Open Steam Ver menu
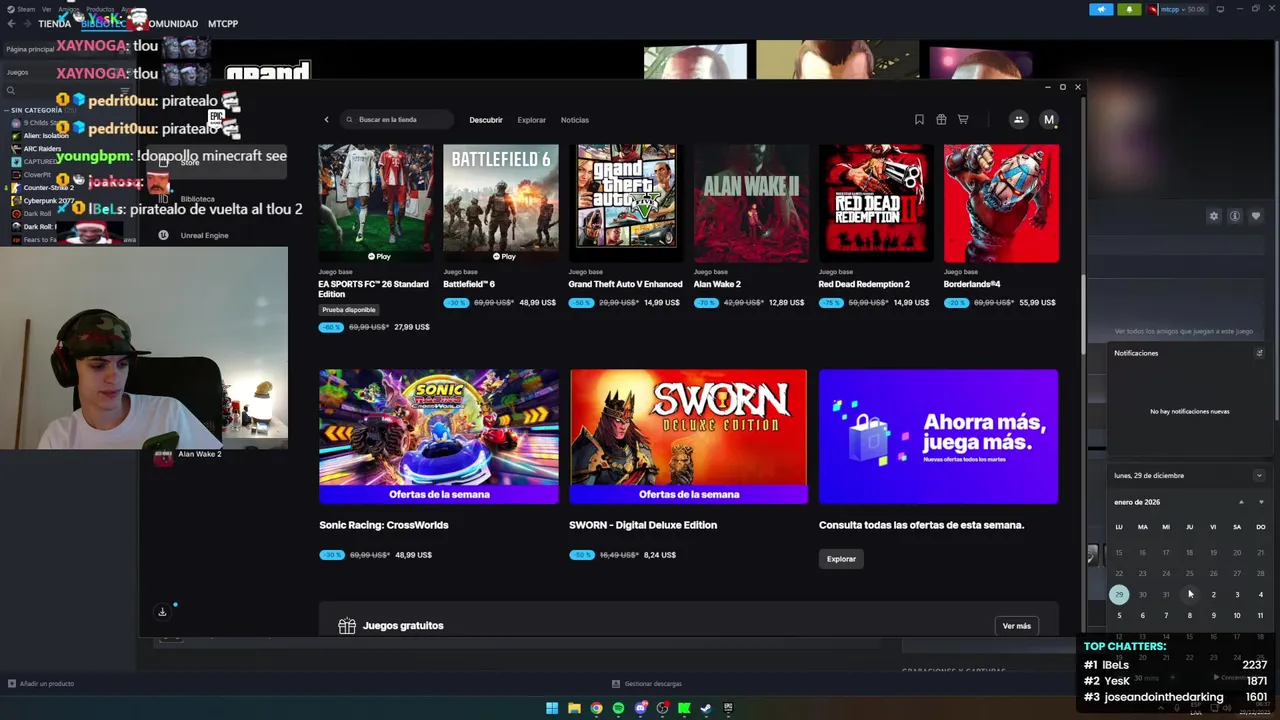This screenshot has width=1280, height=720. pos(47,9)
